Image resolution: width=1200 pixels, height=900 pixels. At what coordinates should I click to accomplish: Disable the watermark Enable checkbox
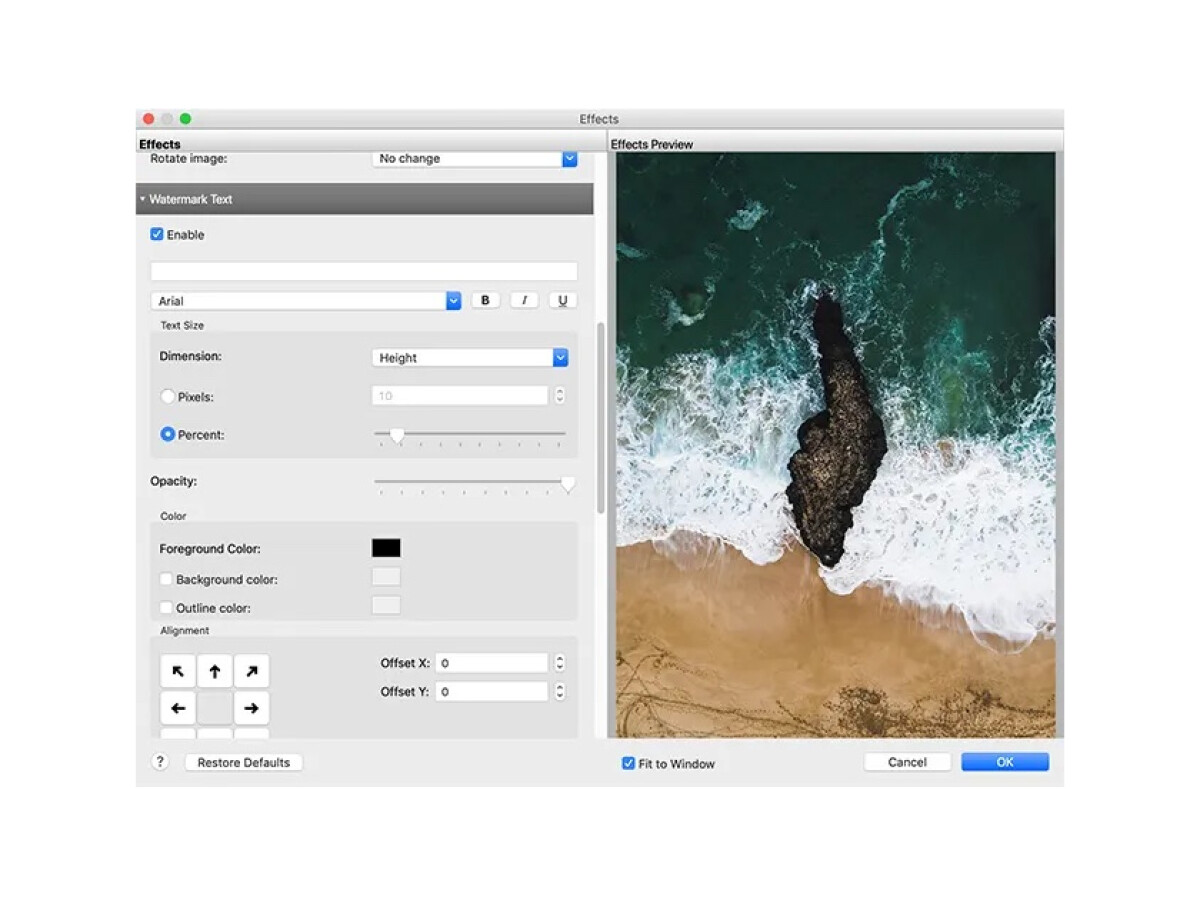(x=157, y=235)
